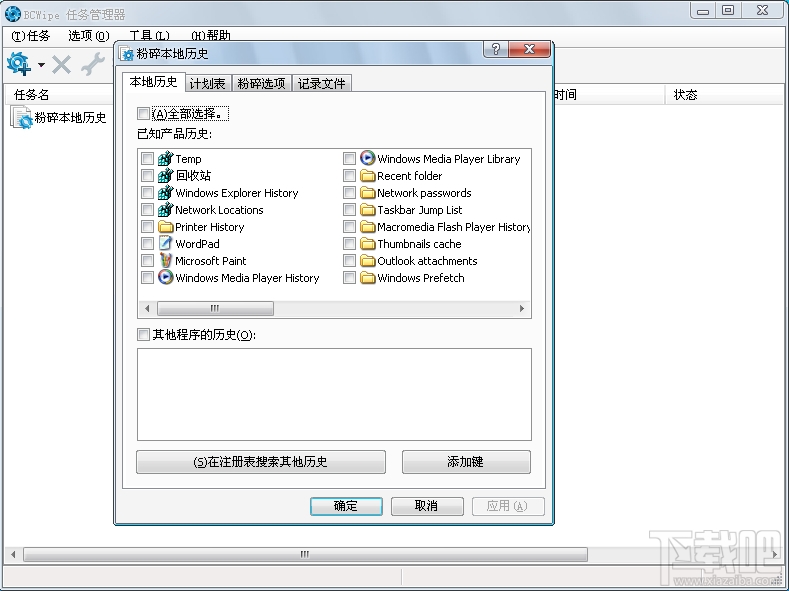This screenshot has width=789, height=591.
Task: Click the Windows Explorer History icon
Action: point(166,193)
